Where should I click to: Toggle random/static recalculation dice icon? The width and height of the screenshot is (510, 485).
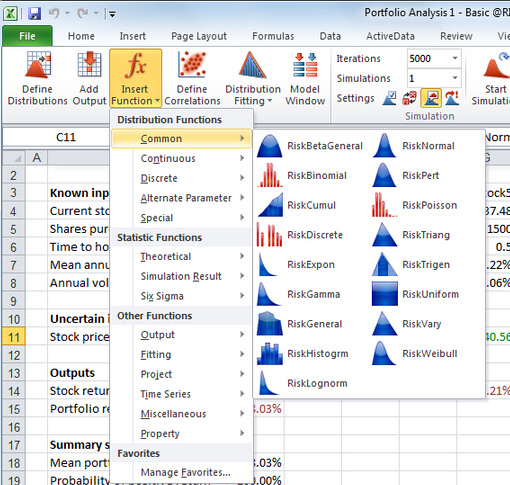click(410, 98)
